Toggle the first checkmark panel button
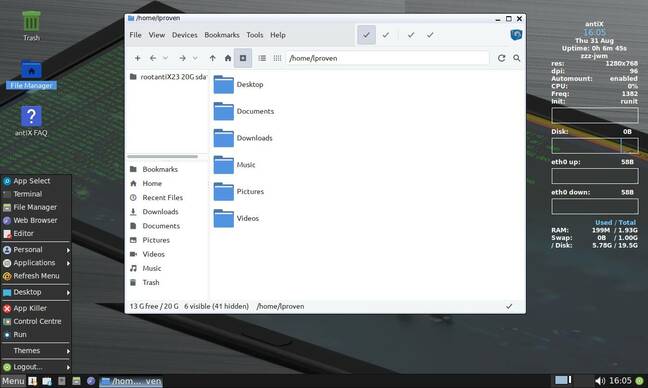 366,35
